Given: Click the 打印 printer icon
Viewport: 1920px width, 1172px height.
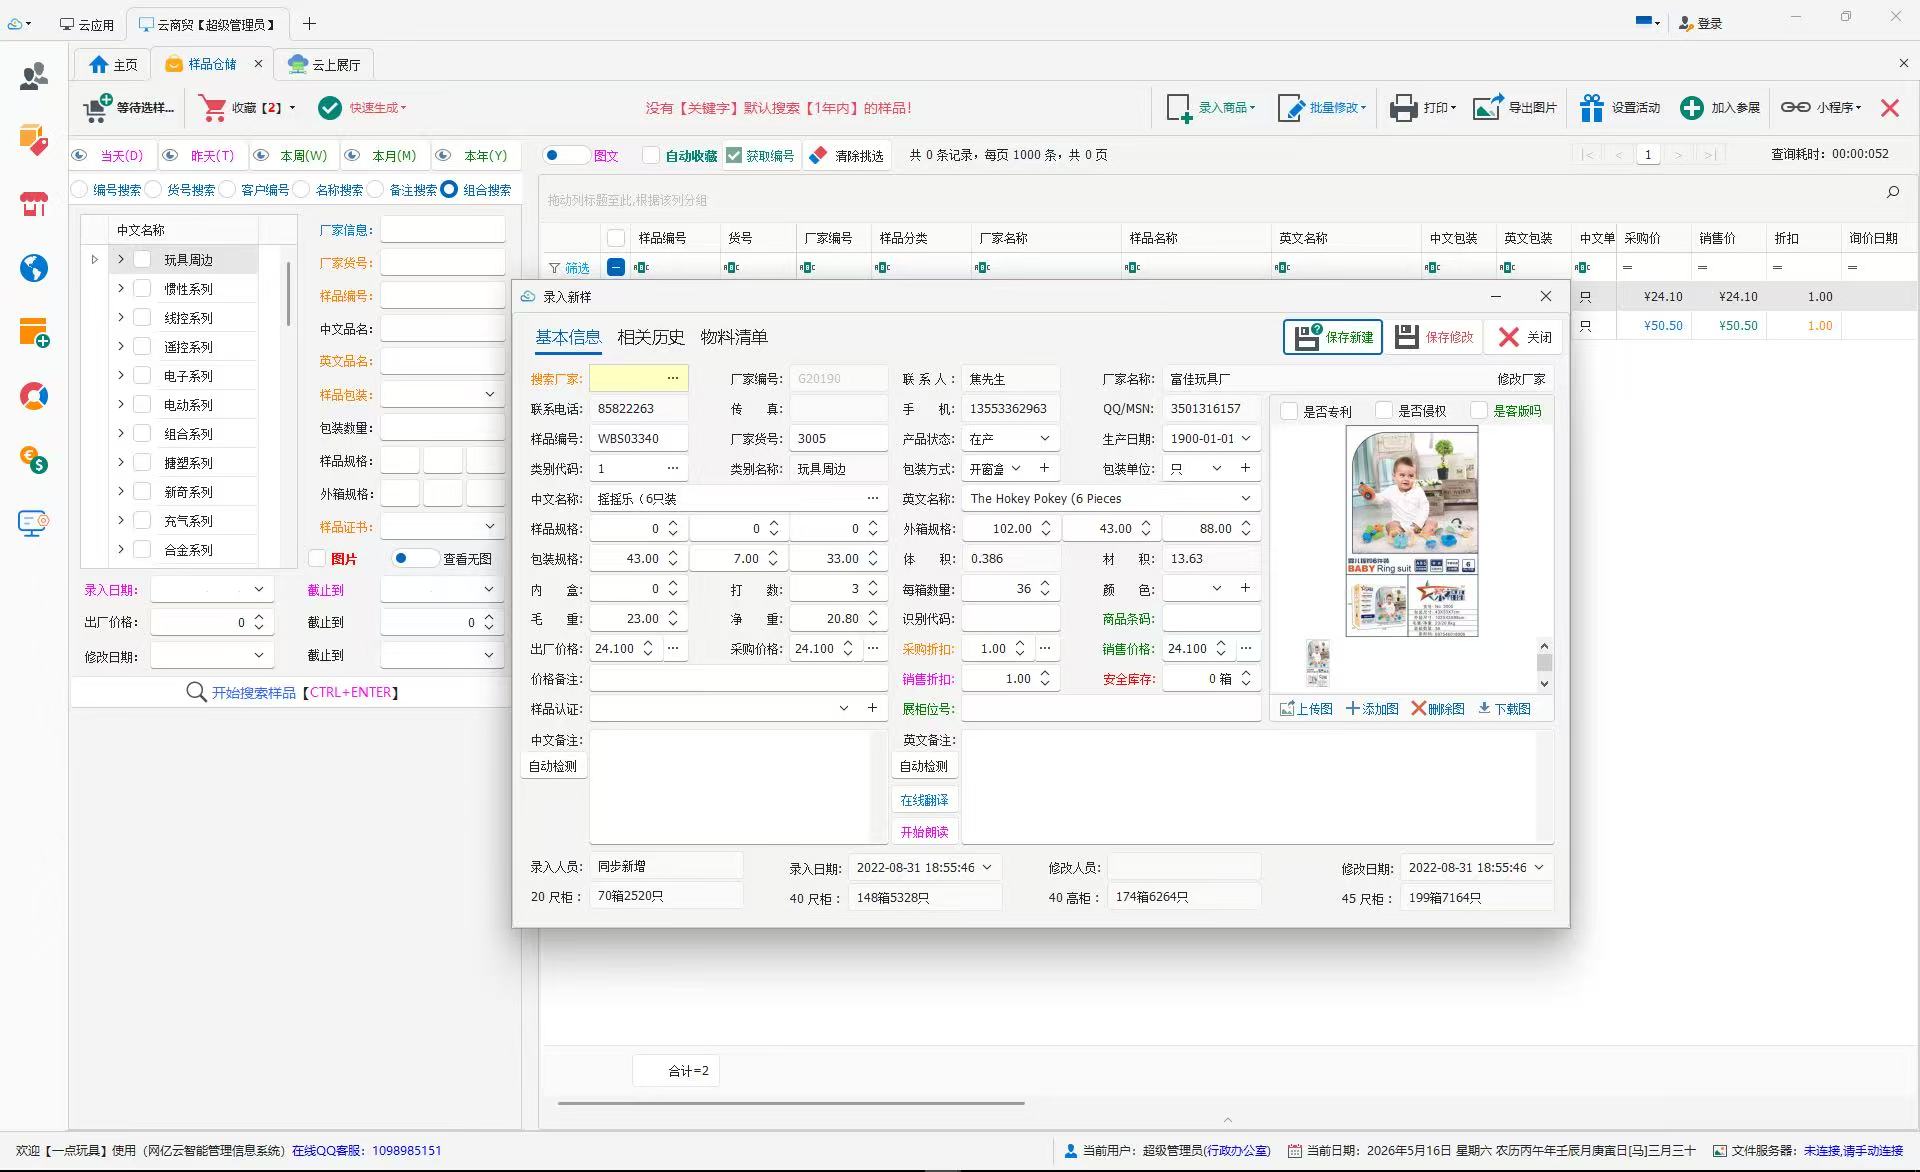Looking at the screenshot, I should [1403, 107].
